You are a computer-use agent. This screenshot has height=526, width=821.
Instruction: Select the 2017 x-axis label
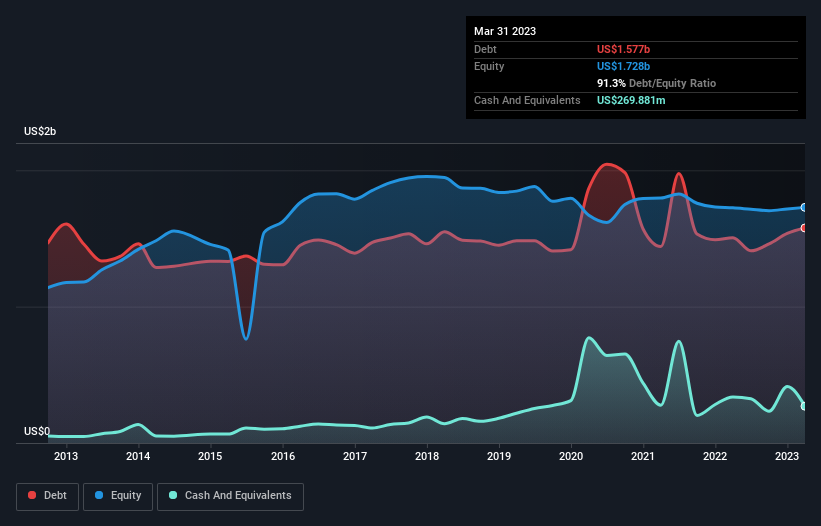tap(355, 456)
